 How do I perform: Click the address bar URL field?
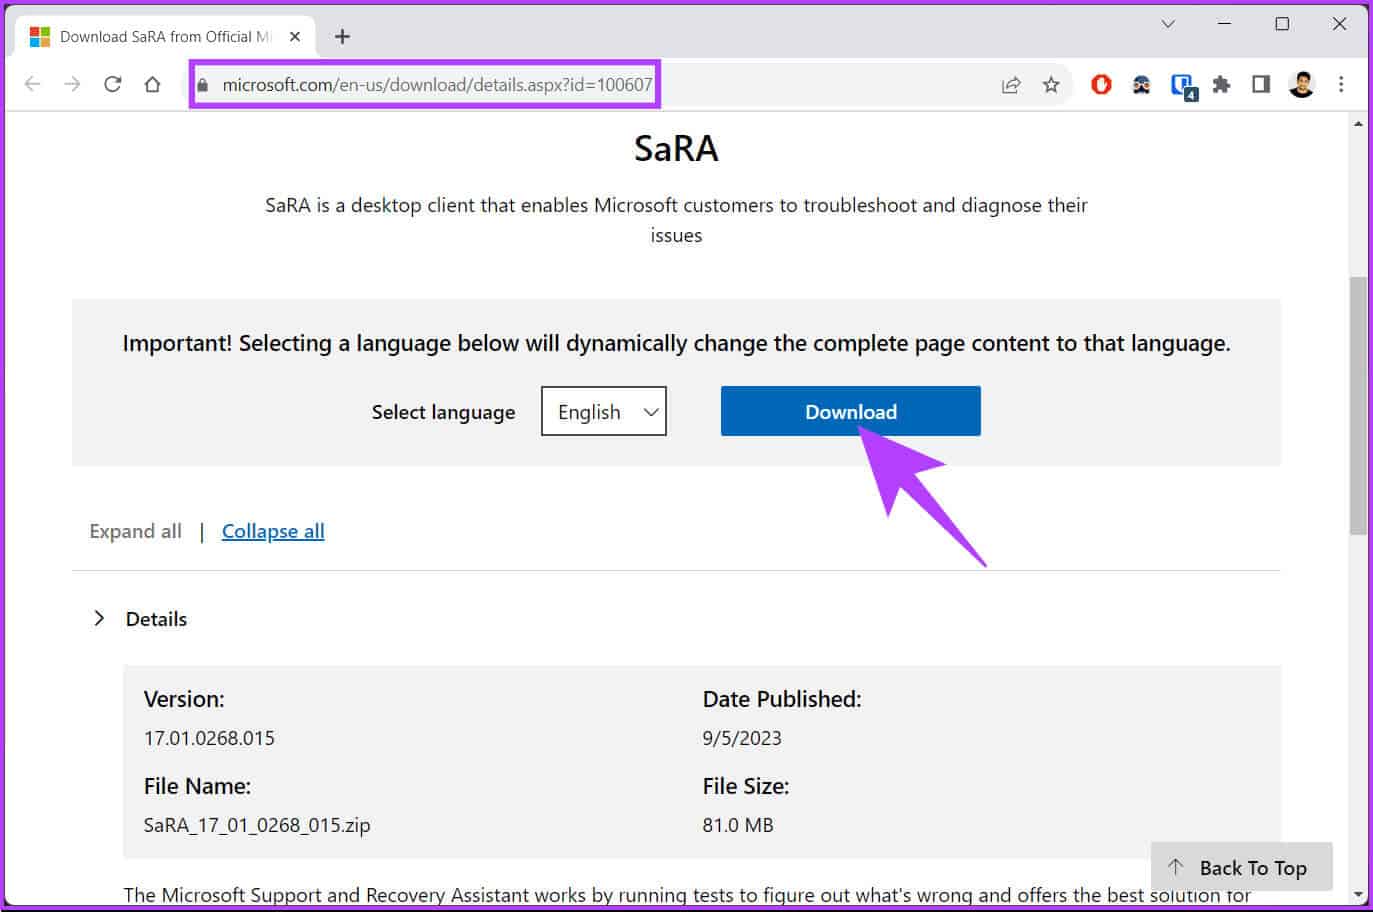click(436, 85)
